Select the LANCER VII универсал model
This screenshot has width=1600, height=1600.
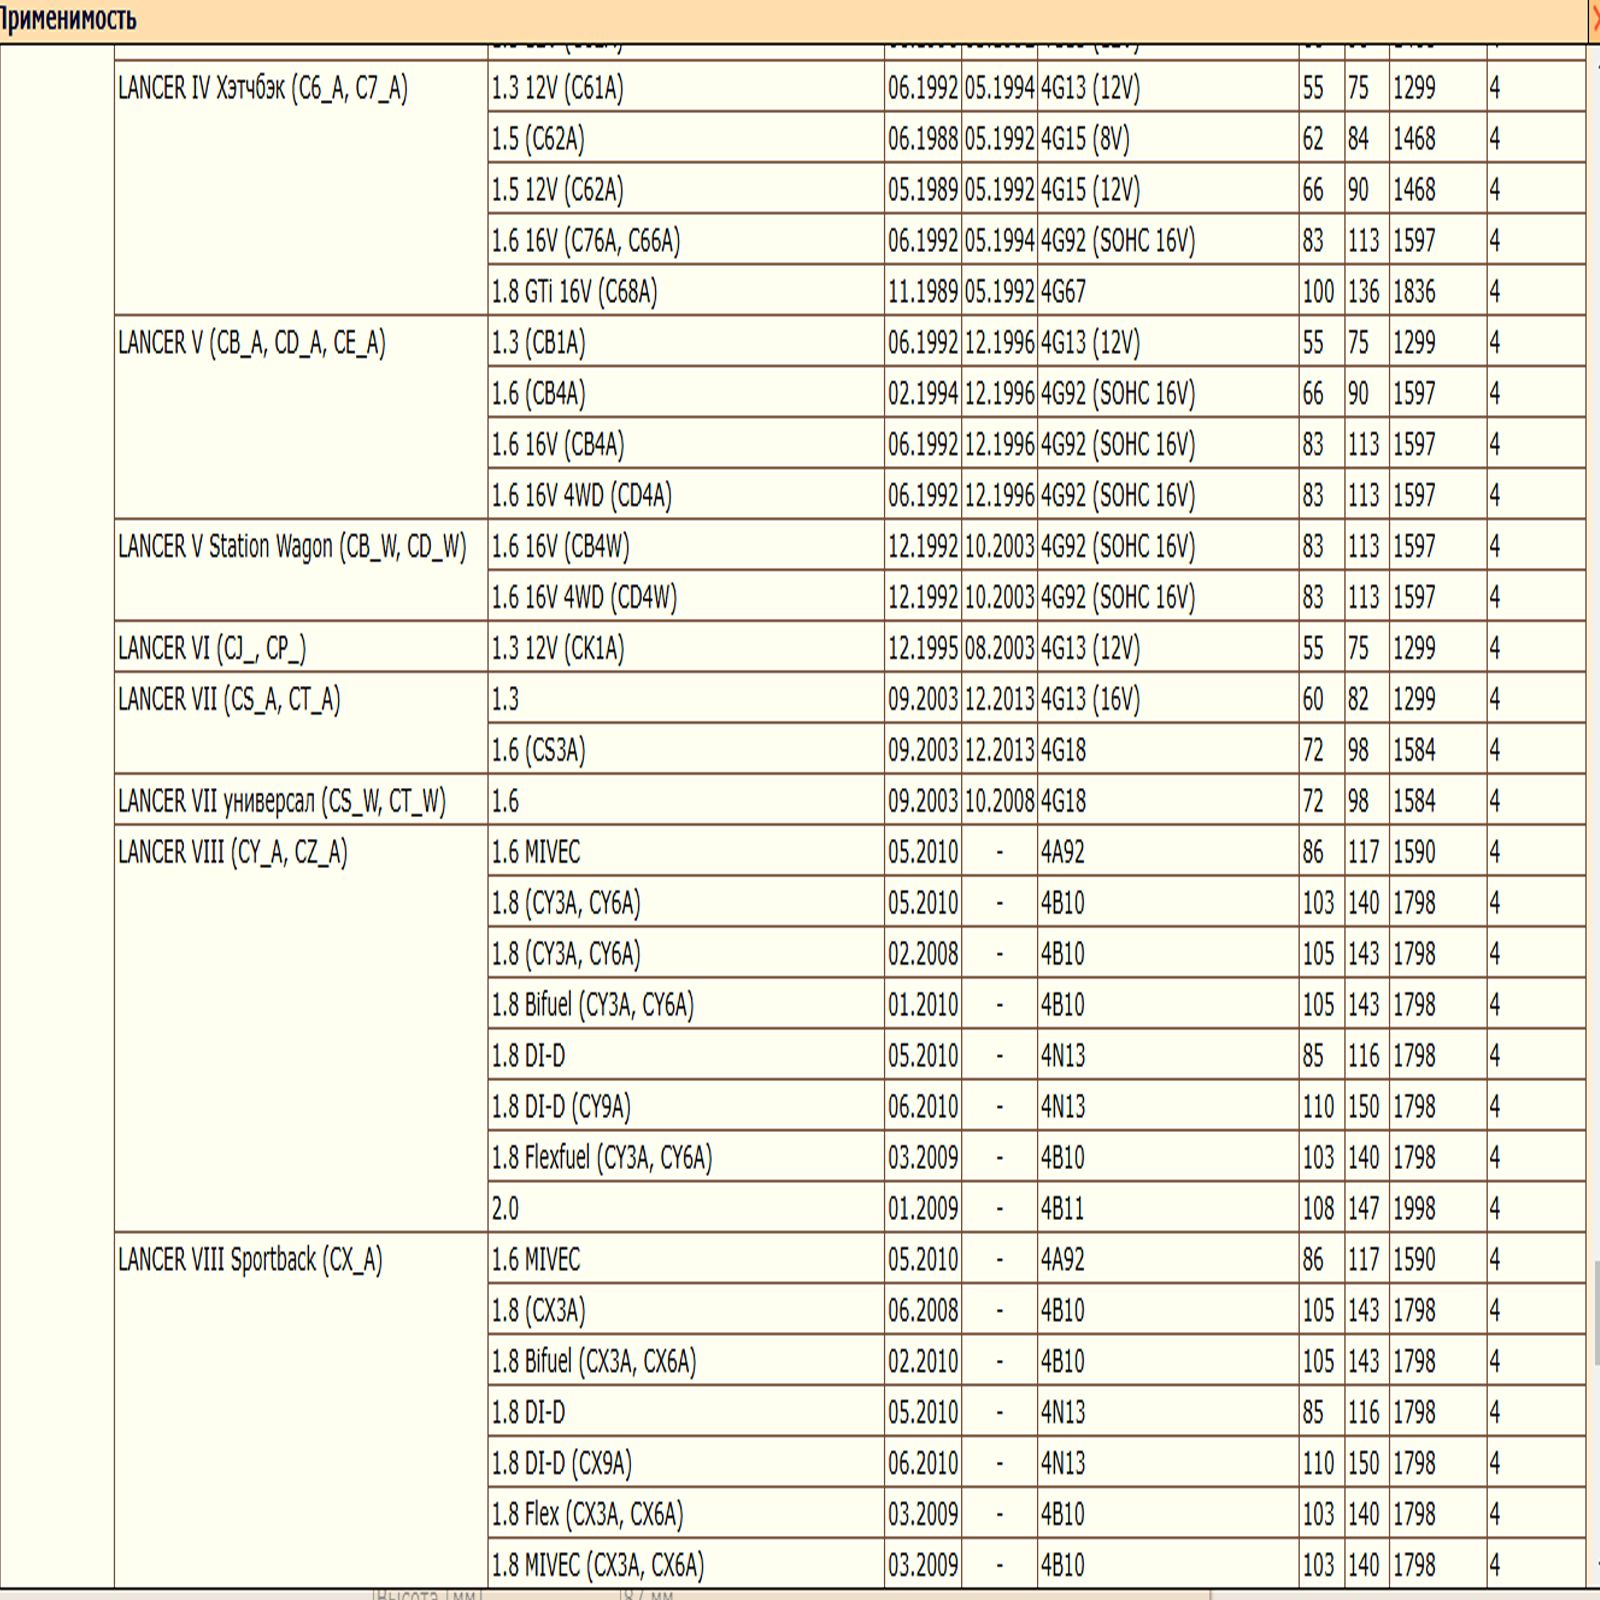[x=282, y=801]
